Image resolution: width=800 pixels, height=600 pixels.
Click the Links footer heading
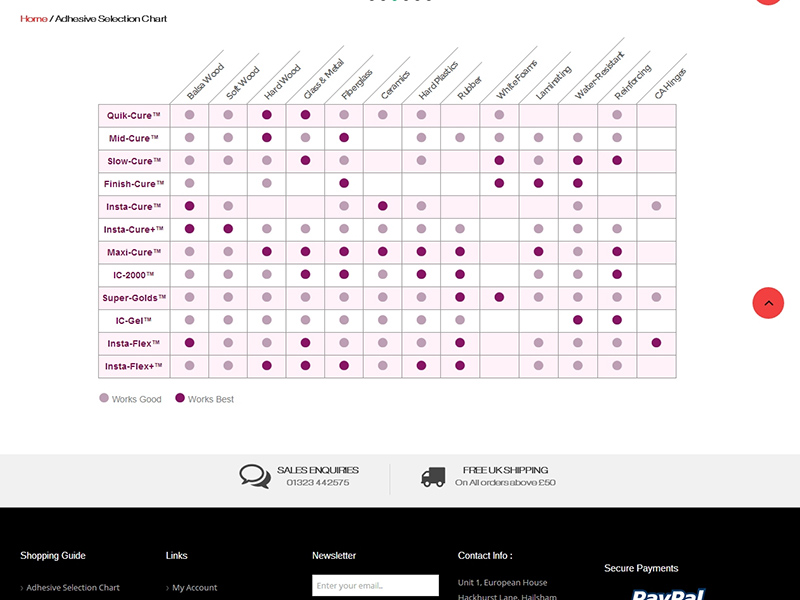tap(177, 556)
